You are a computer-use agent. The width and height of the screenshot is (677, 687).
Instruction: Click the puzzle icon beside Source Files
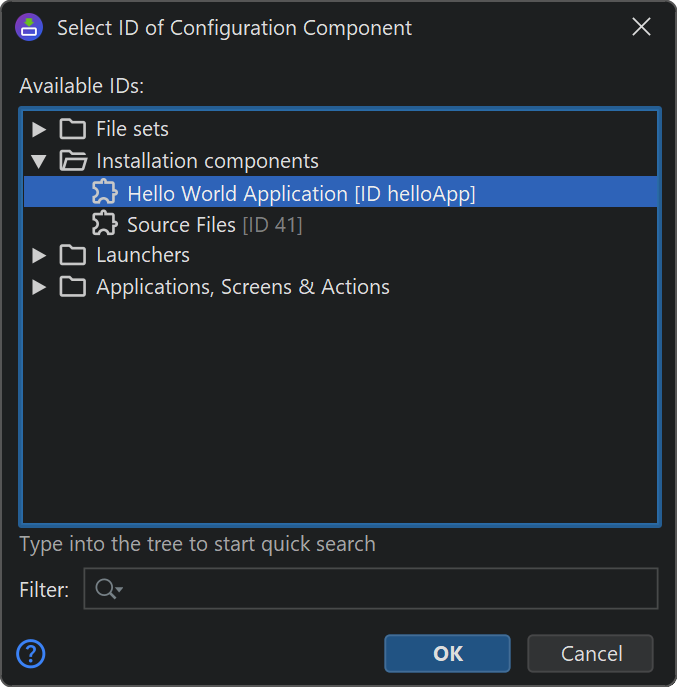[104, 224]
